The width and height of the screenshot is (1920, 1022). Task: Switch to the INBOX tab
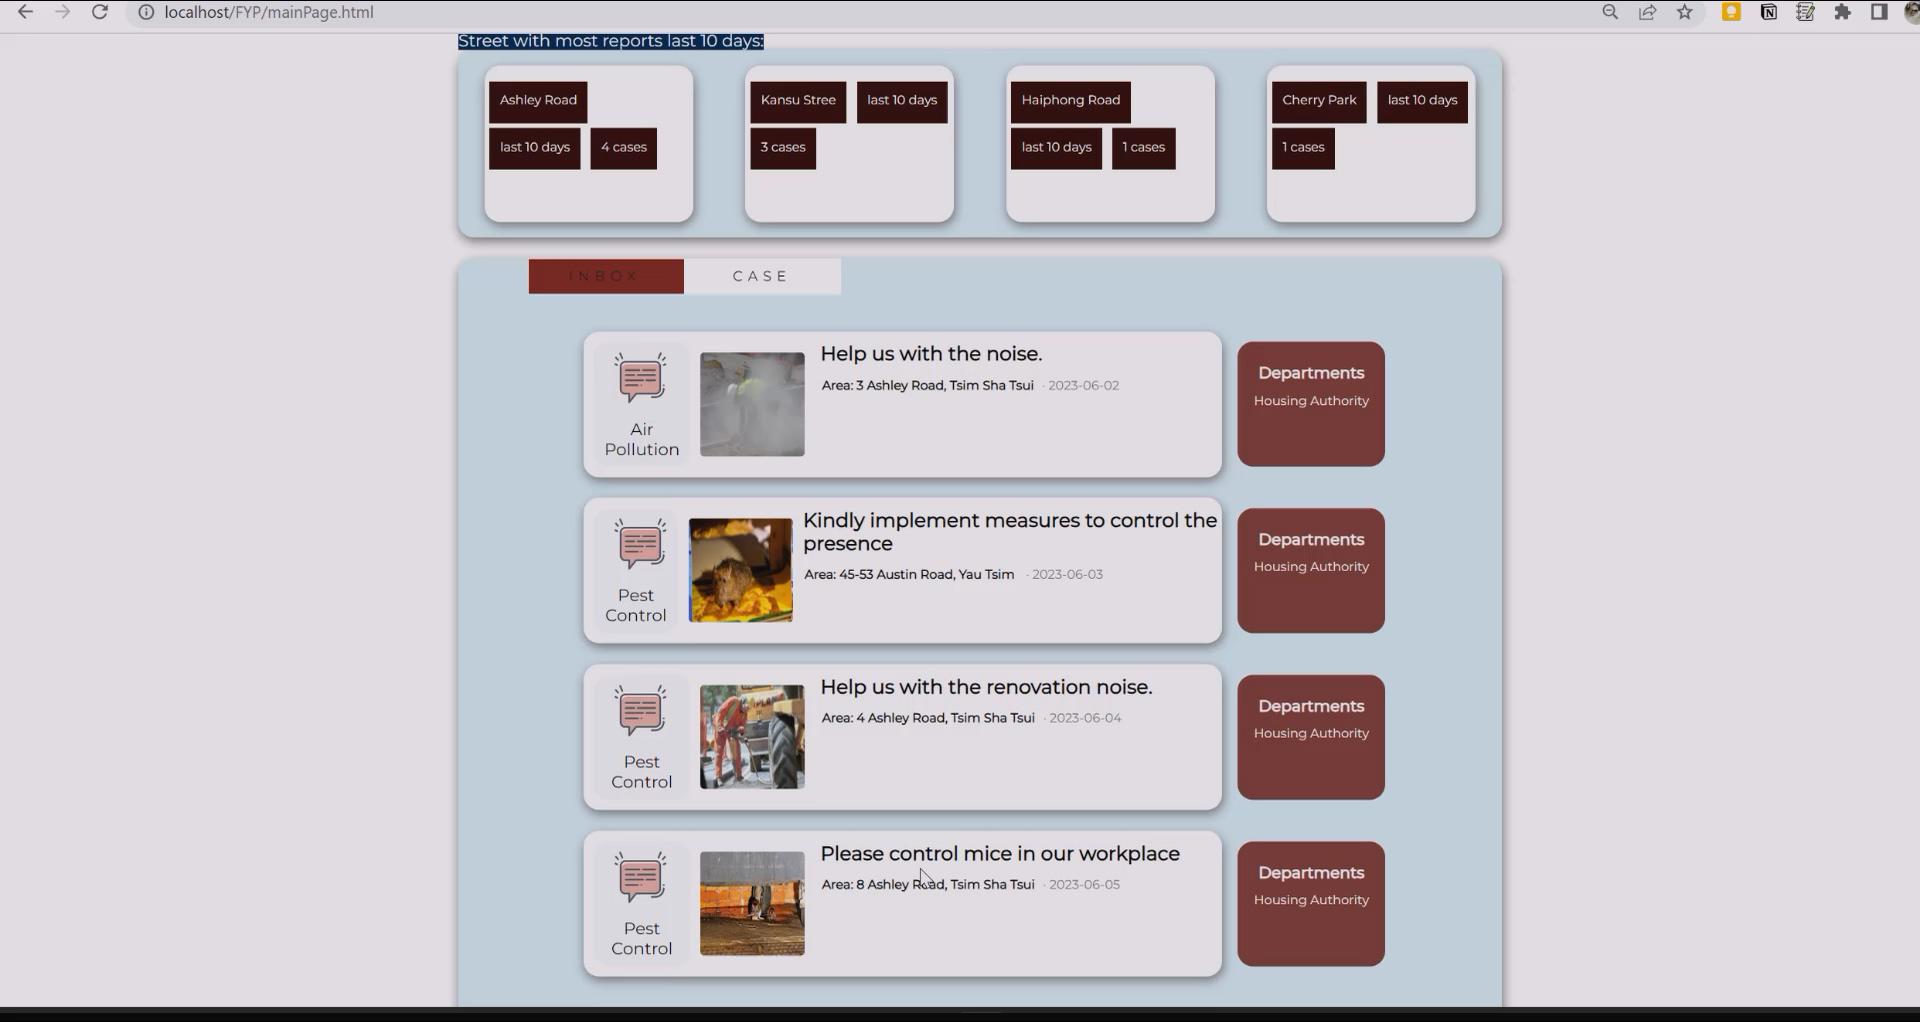[x=606, y=276]
